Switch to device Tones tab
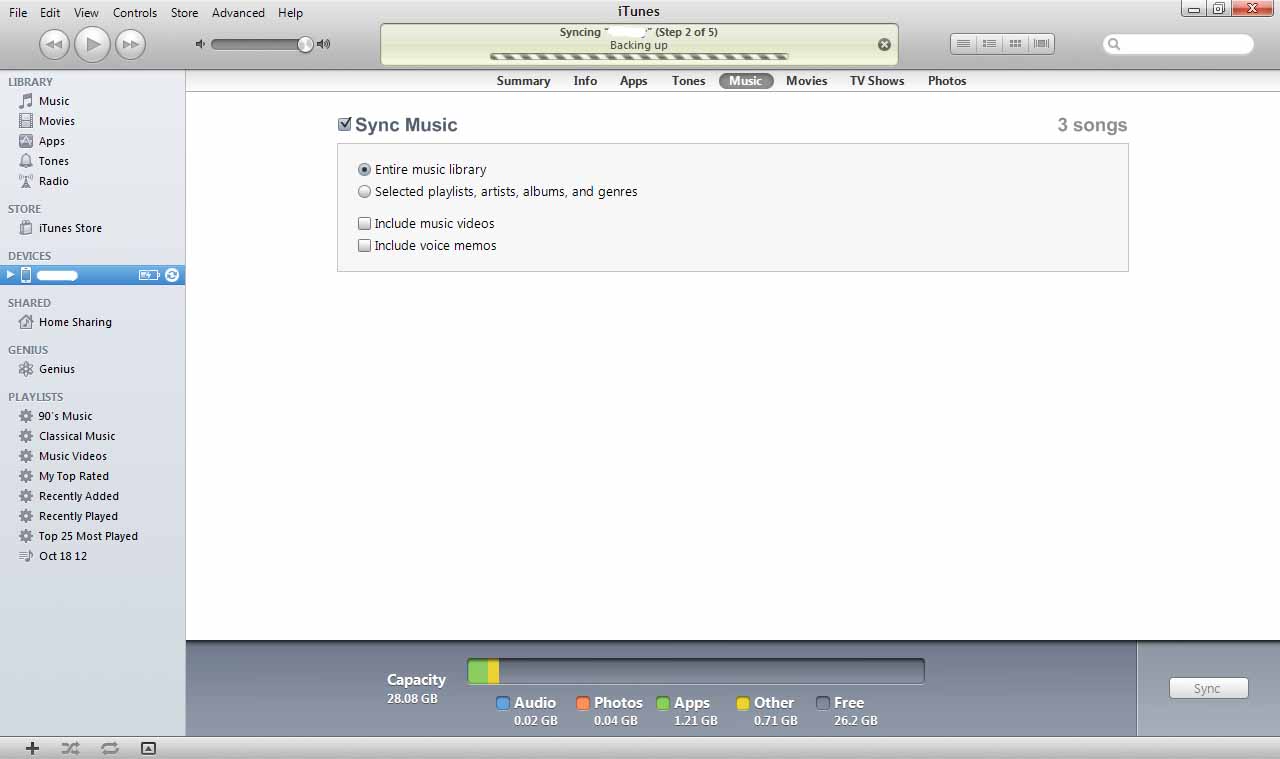The height and width of the screenshot is (759, 1280). coord(688,81)
